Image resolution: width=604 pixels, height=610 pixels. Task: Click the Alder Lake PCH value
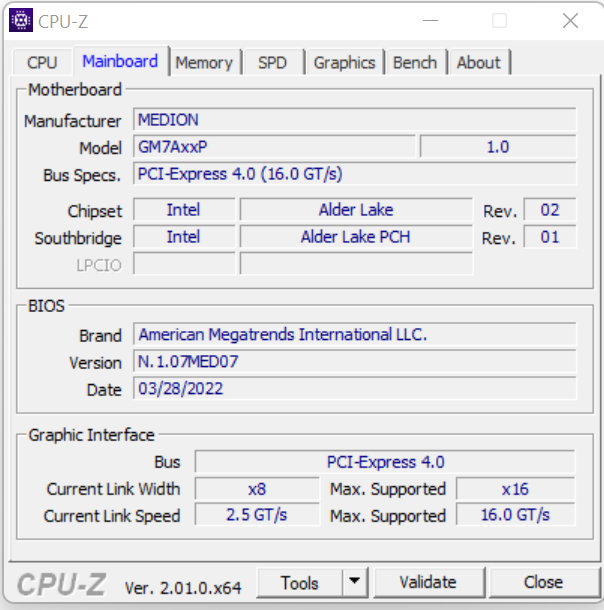click(356, 237)
